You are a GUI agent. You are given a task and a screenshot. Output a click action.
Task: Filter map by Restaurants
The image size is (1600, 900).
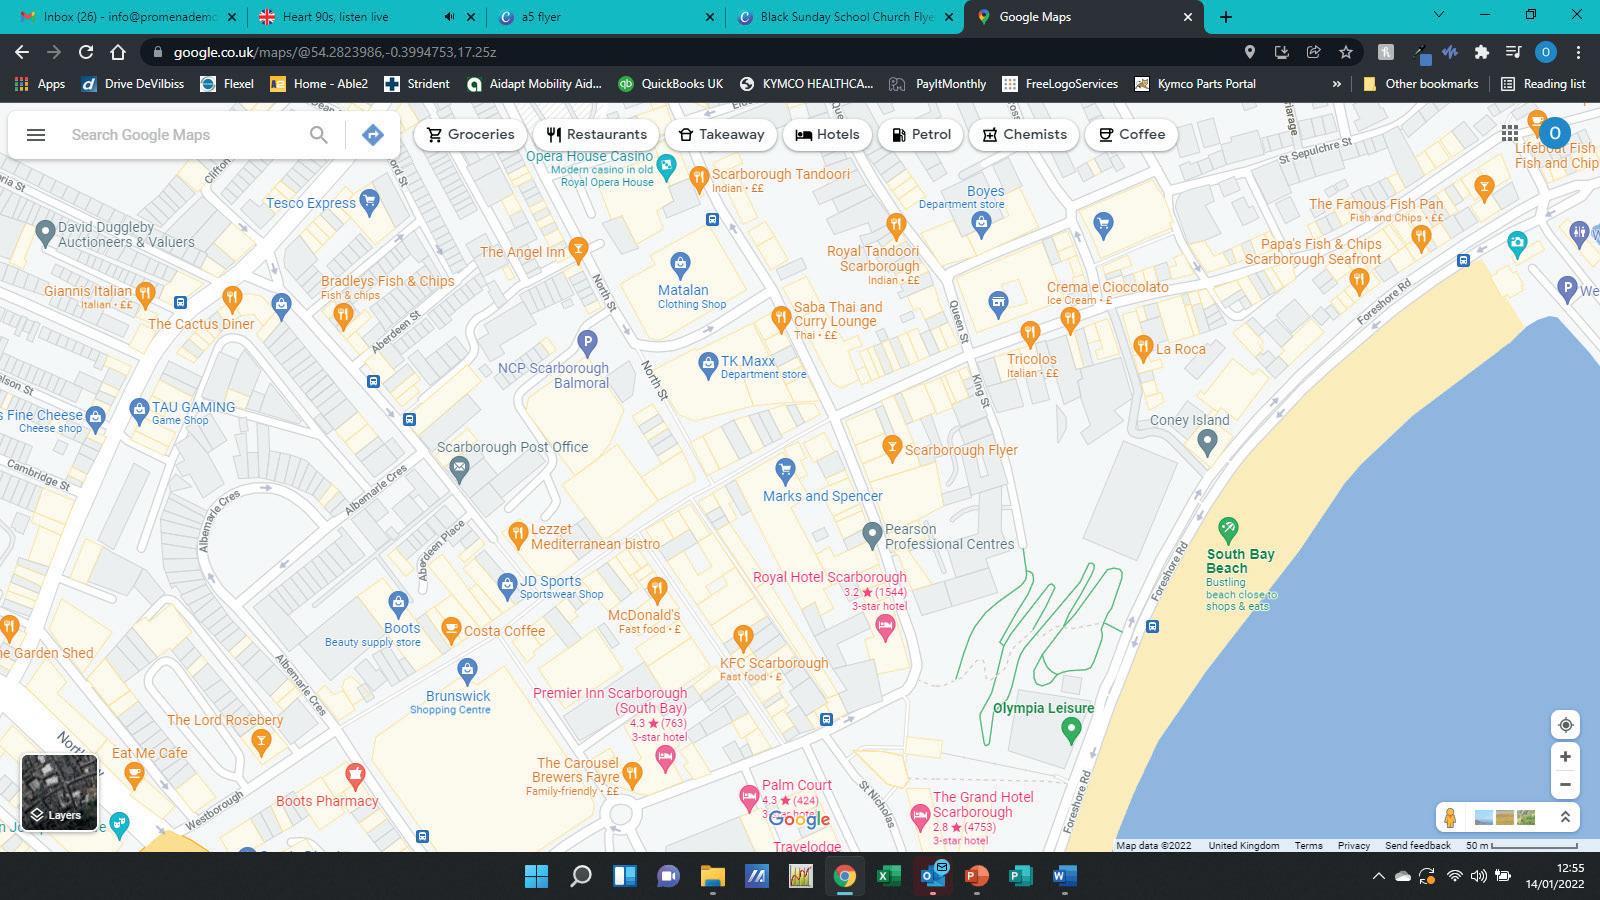tap(596, 135)
